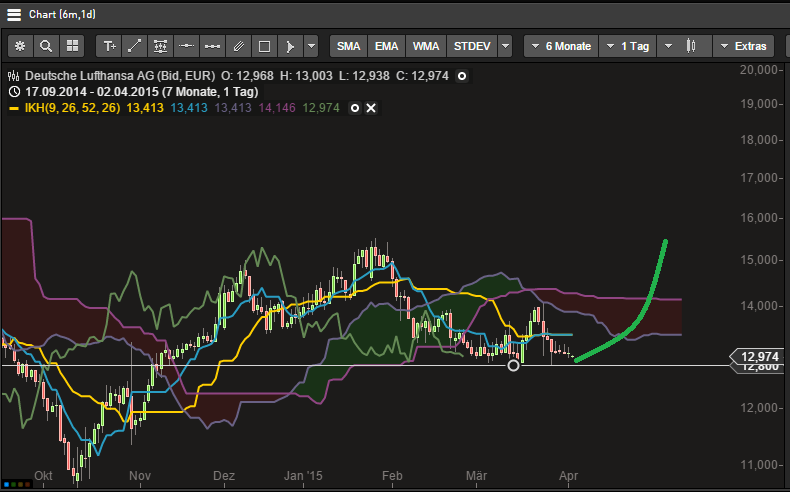Open options circle for IKH indicator
Image resolution: width=790 pixels, height=492 pixels.
tap(355, 108)
